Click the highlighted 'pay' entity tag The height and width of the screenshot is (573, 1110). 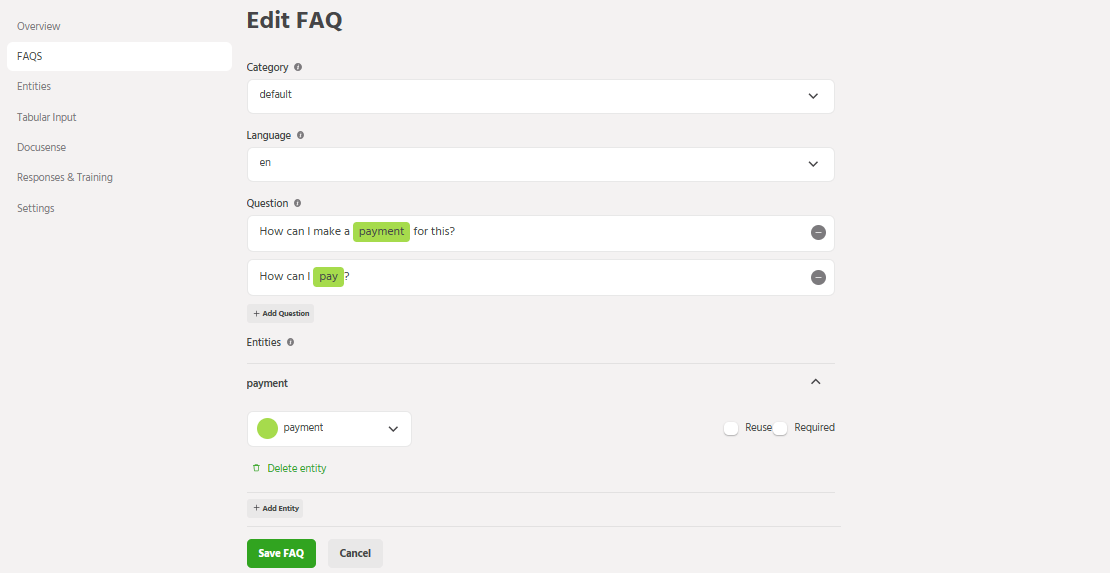pyautogui.click(x=328, y=277)
